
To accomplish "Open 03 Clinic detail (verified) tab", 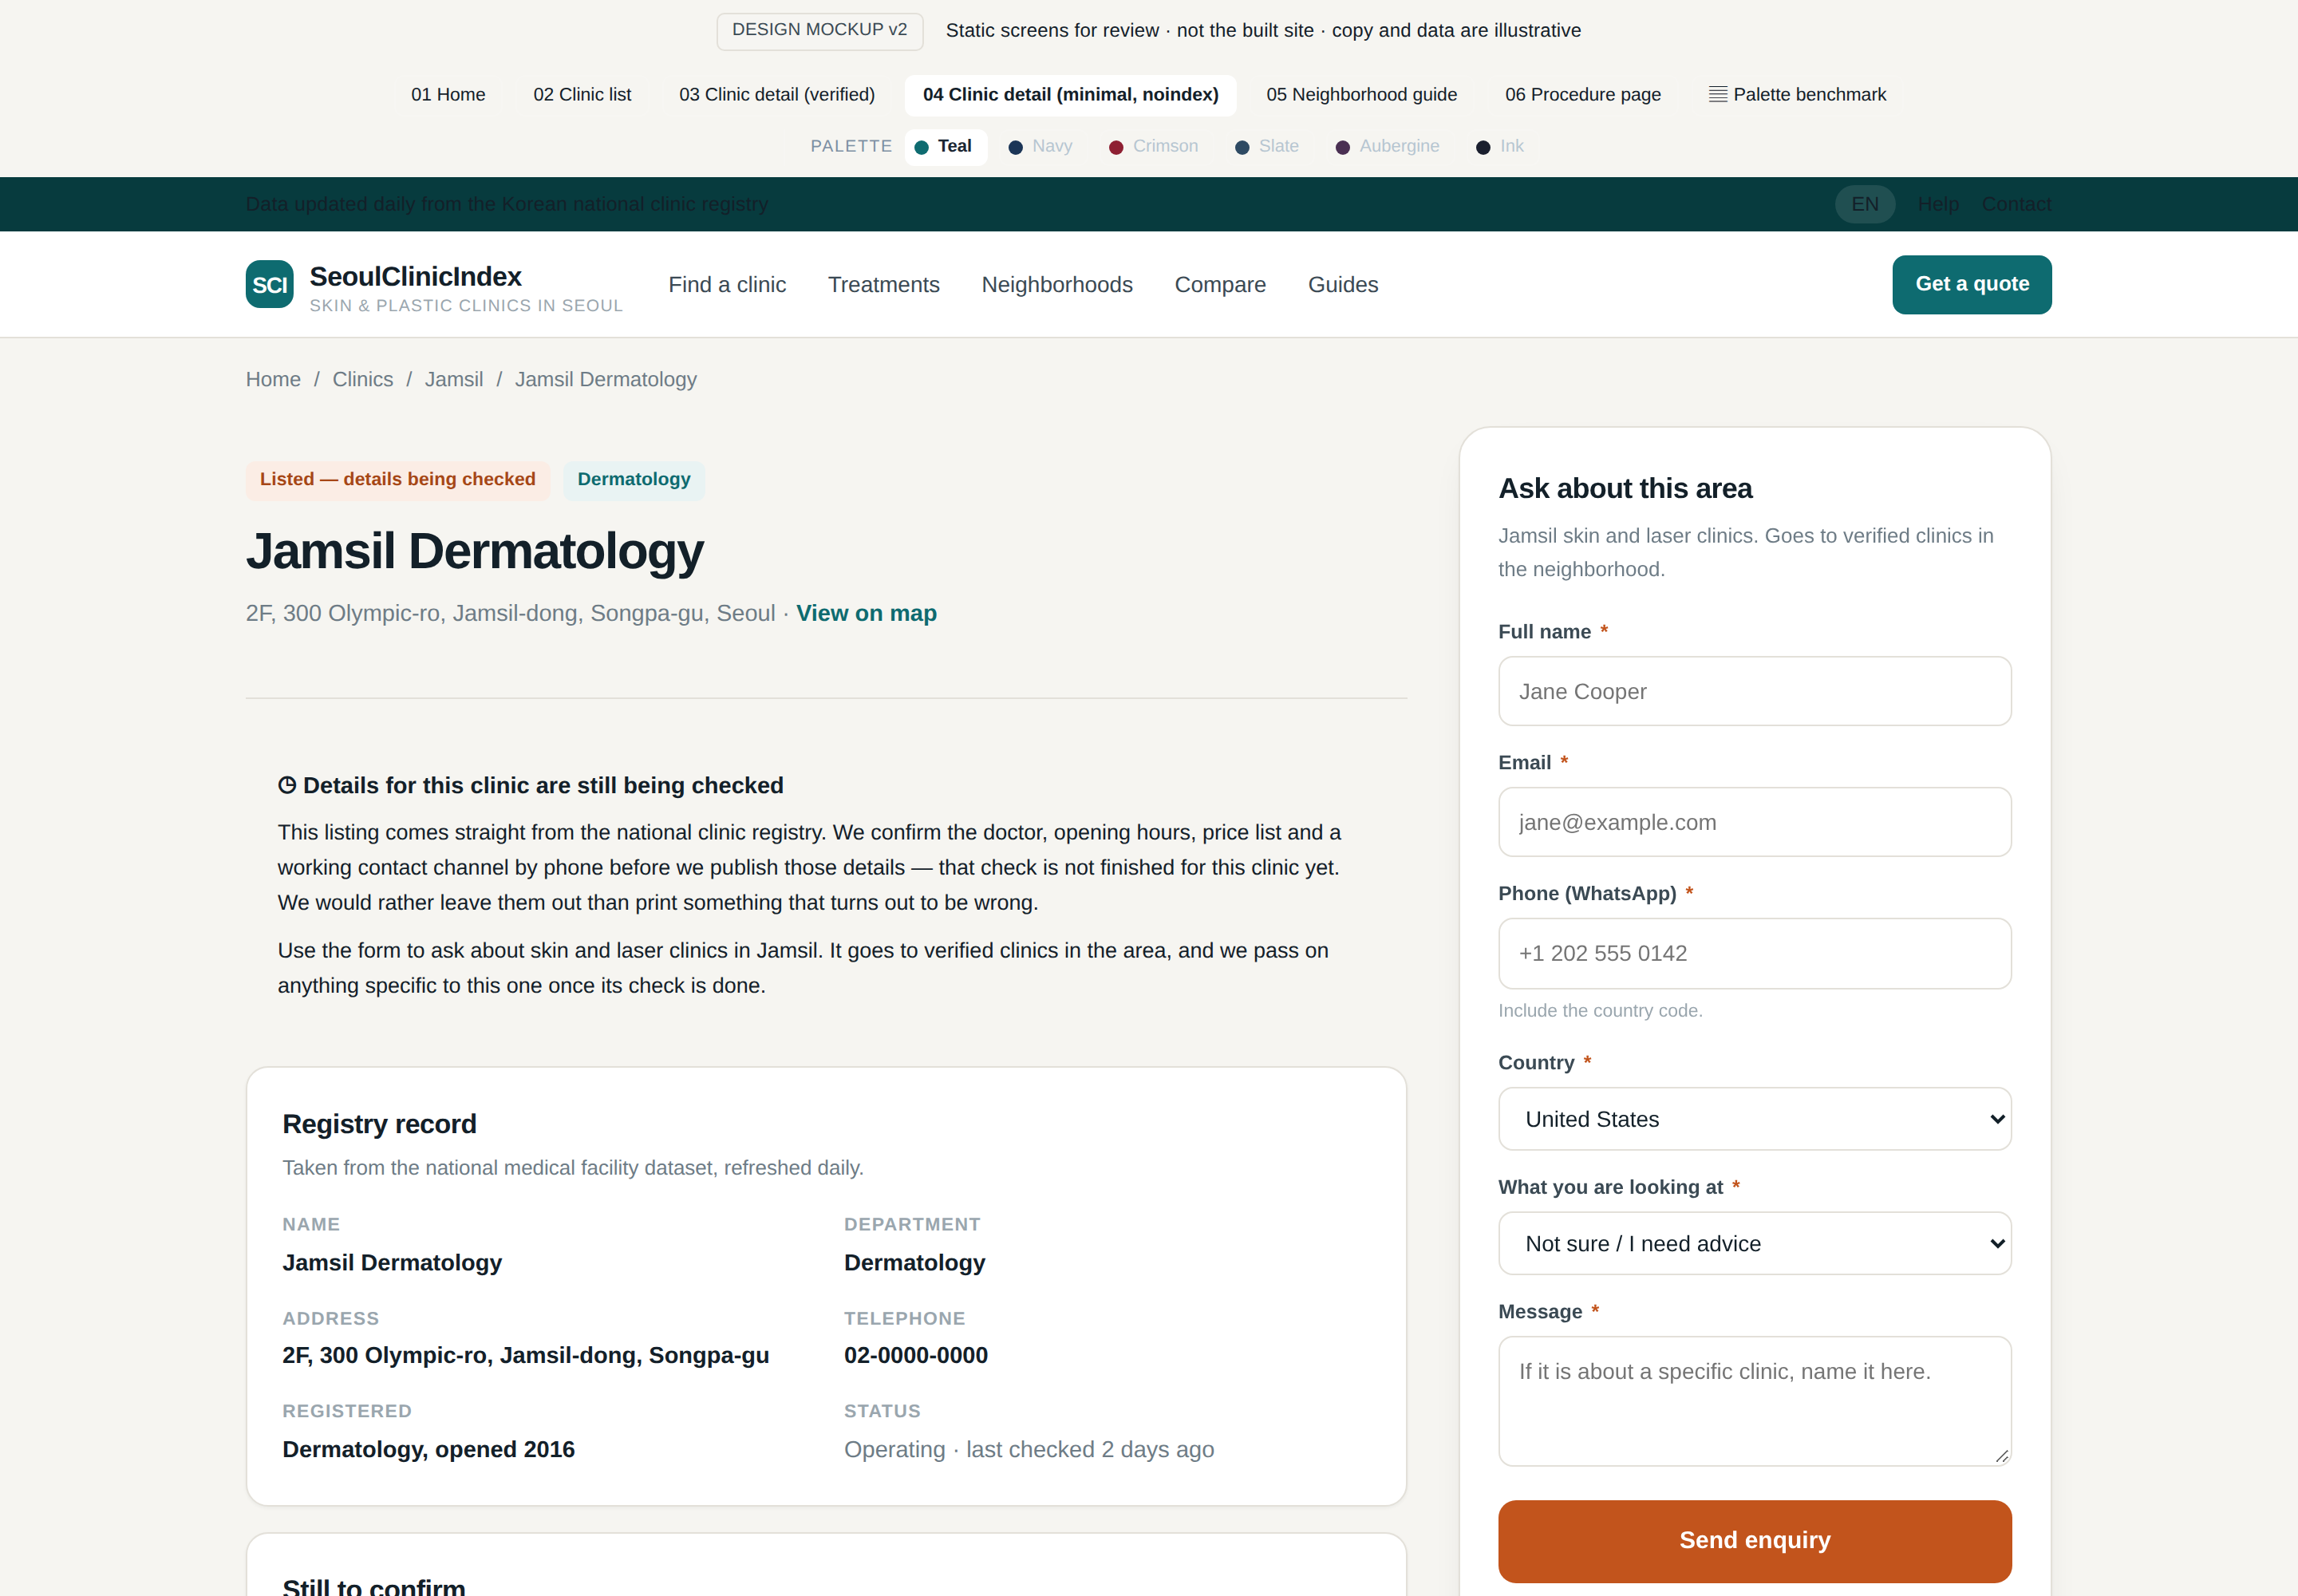I will click(777, 95).
